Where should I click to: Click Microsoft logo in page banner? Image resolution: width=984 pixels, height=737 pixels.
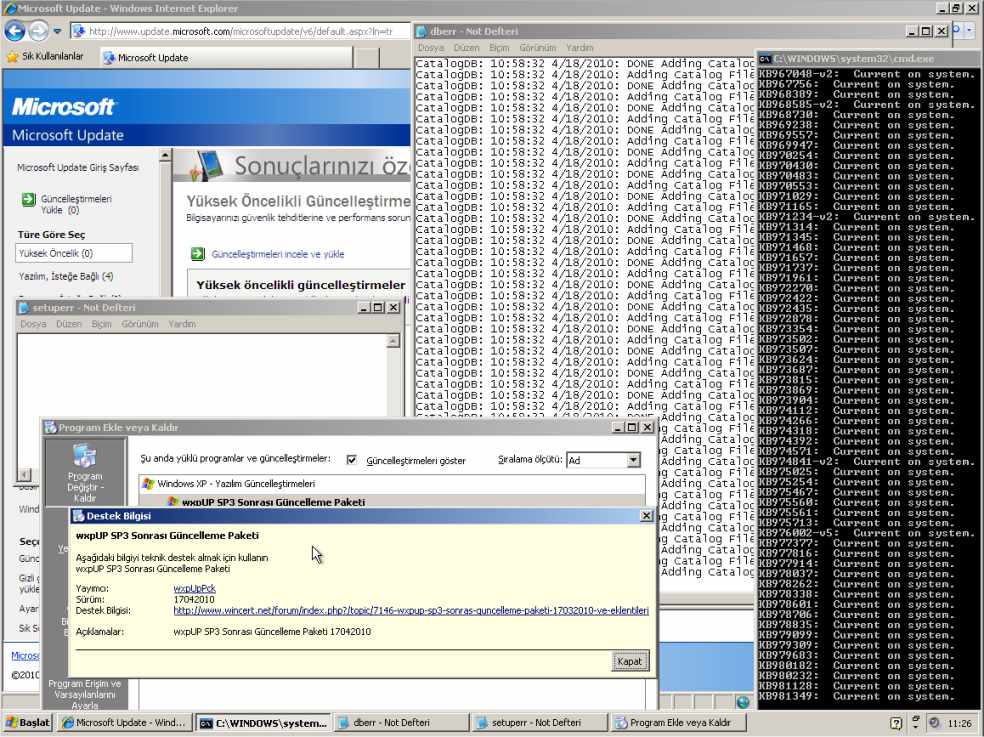[x=63, y=107]
